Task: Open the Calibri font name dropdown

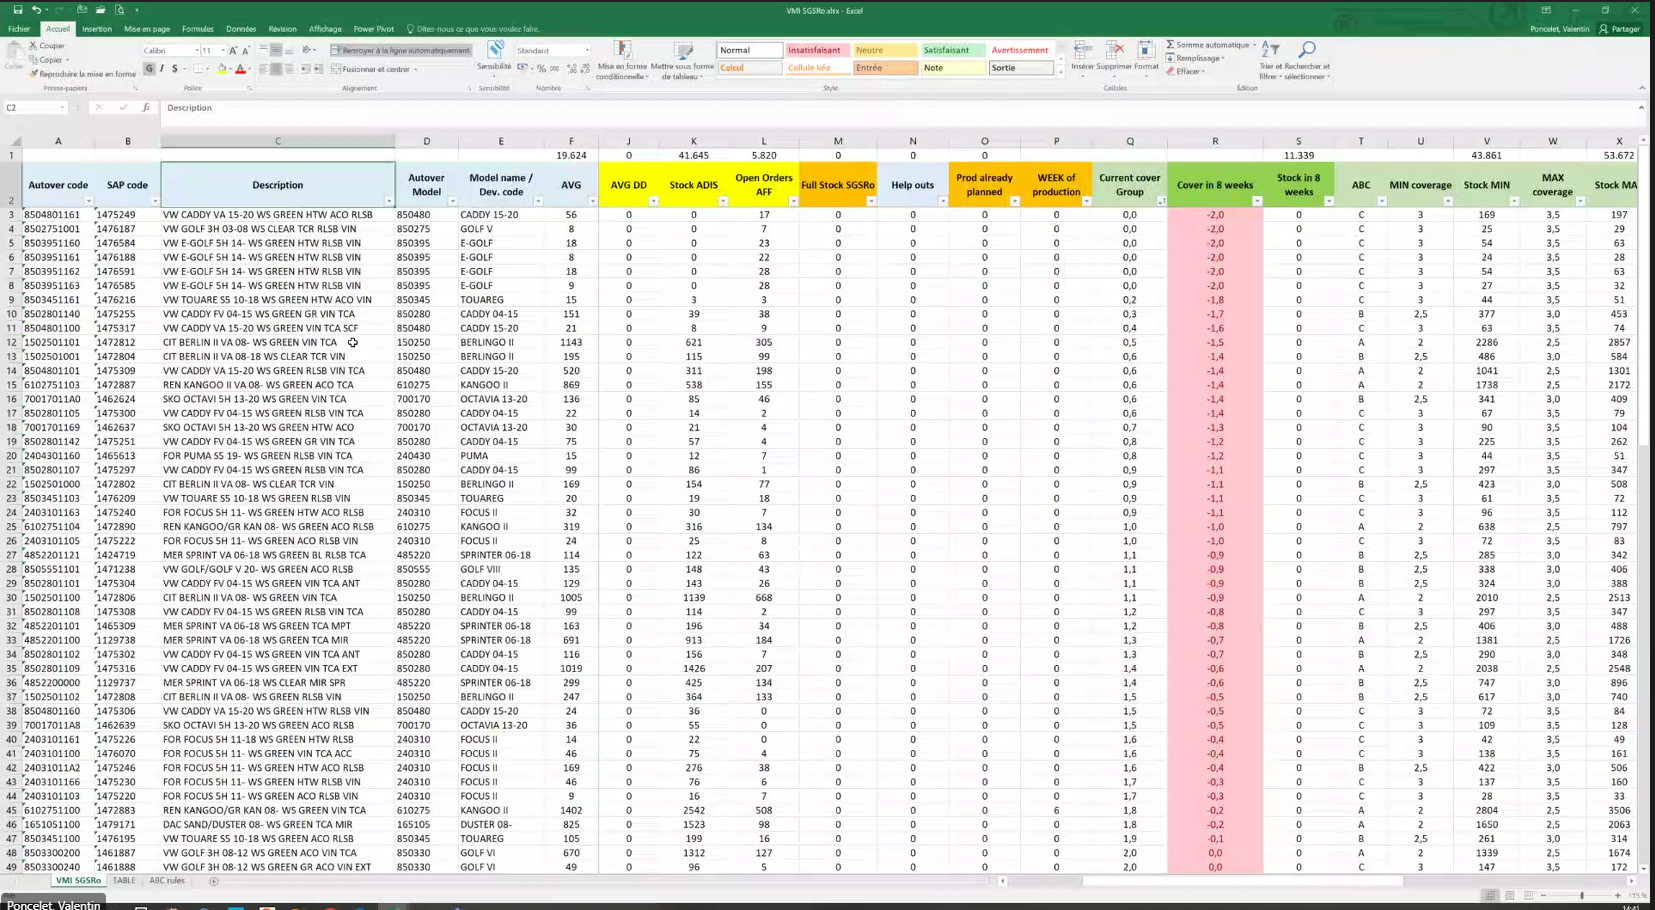Action: (194, 50)
